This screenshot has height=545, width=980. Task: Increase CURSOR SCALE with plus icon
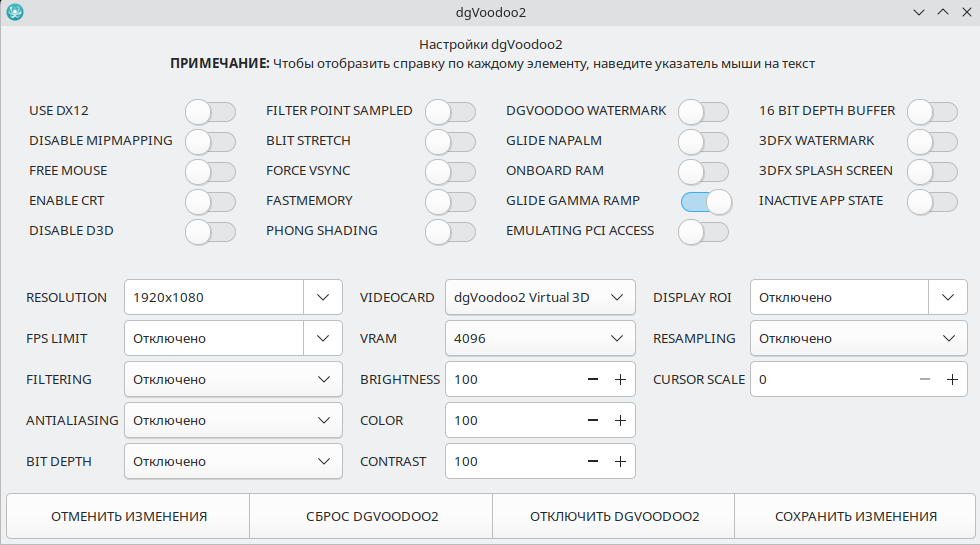coord(952,379)
